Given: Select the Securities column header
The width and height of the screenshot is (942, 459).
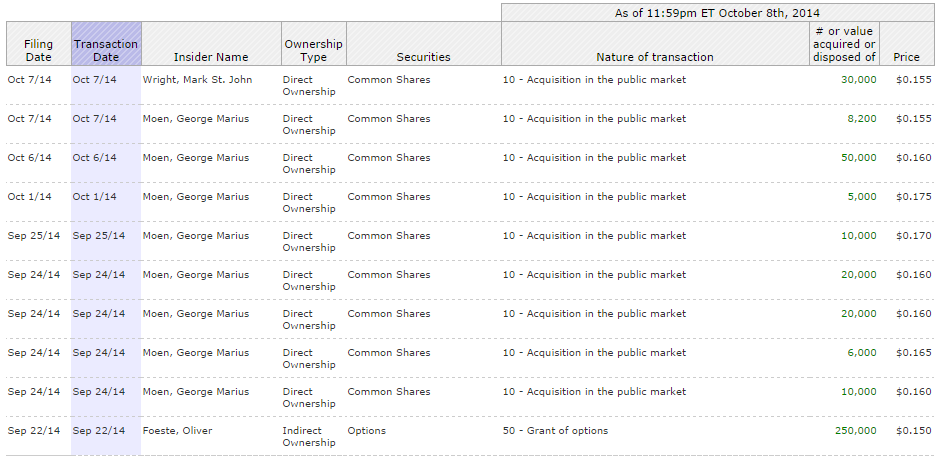Looking at the screenshot, I should click(423, 57).
